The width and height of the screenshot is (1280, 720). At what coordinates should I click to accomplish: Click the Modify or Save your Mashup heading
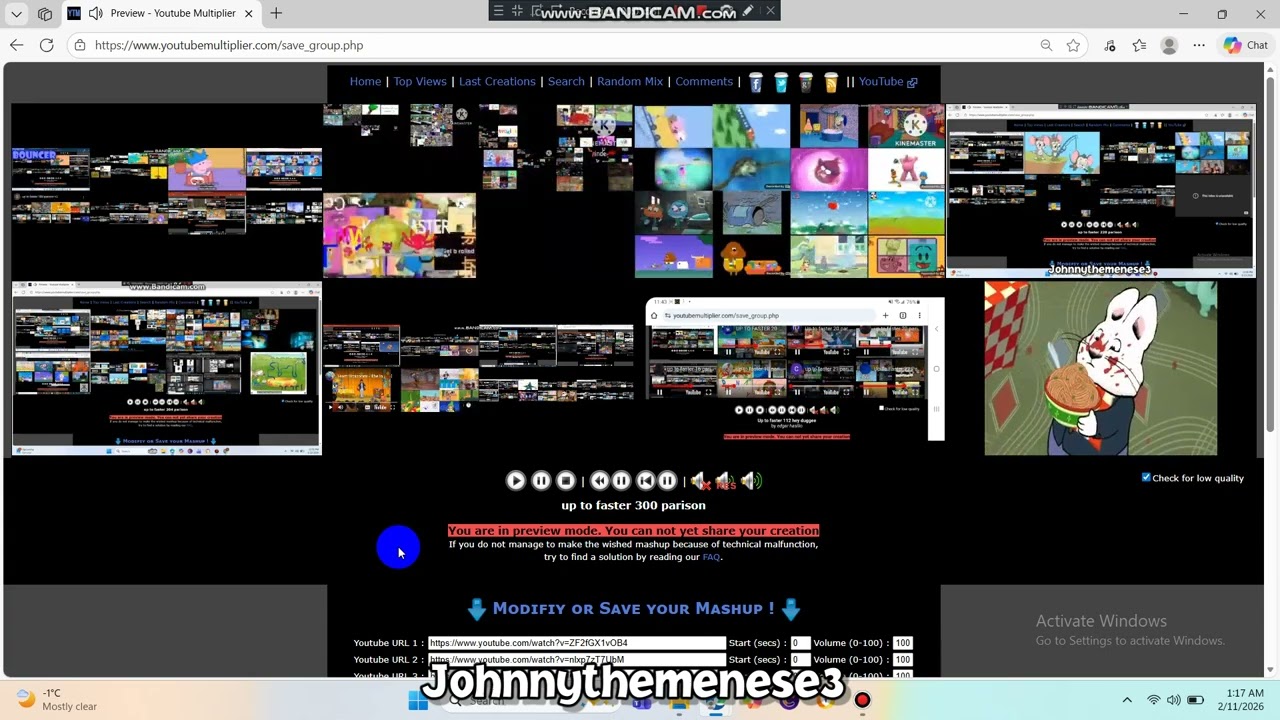coord(633,608)
